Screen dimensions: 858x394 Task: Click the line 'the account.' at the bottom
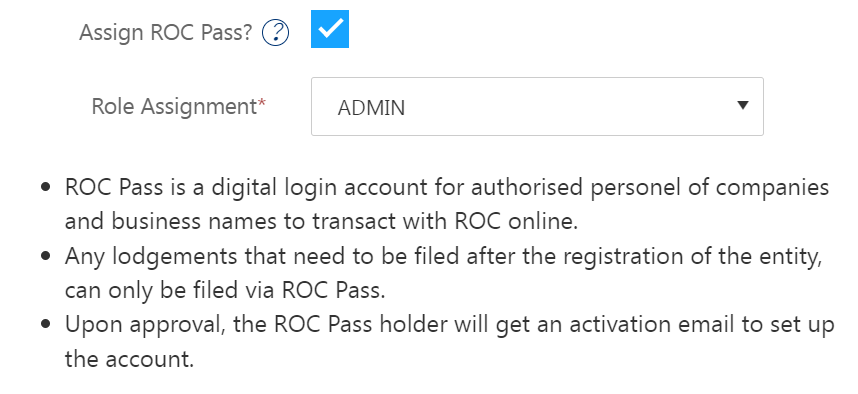(x=130, y=360)
